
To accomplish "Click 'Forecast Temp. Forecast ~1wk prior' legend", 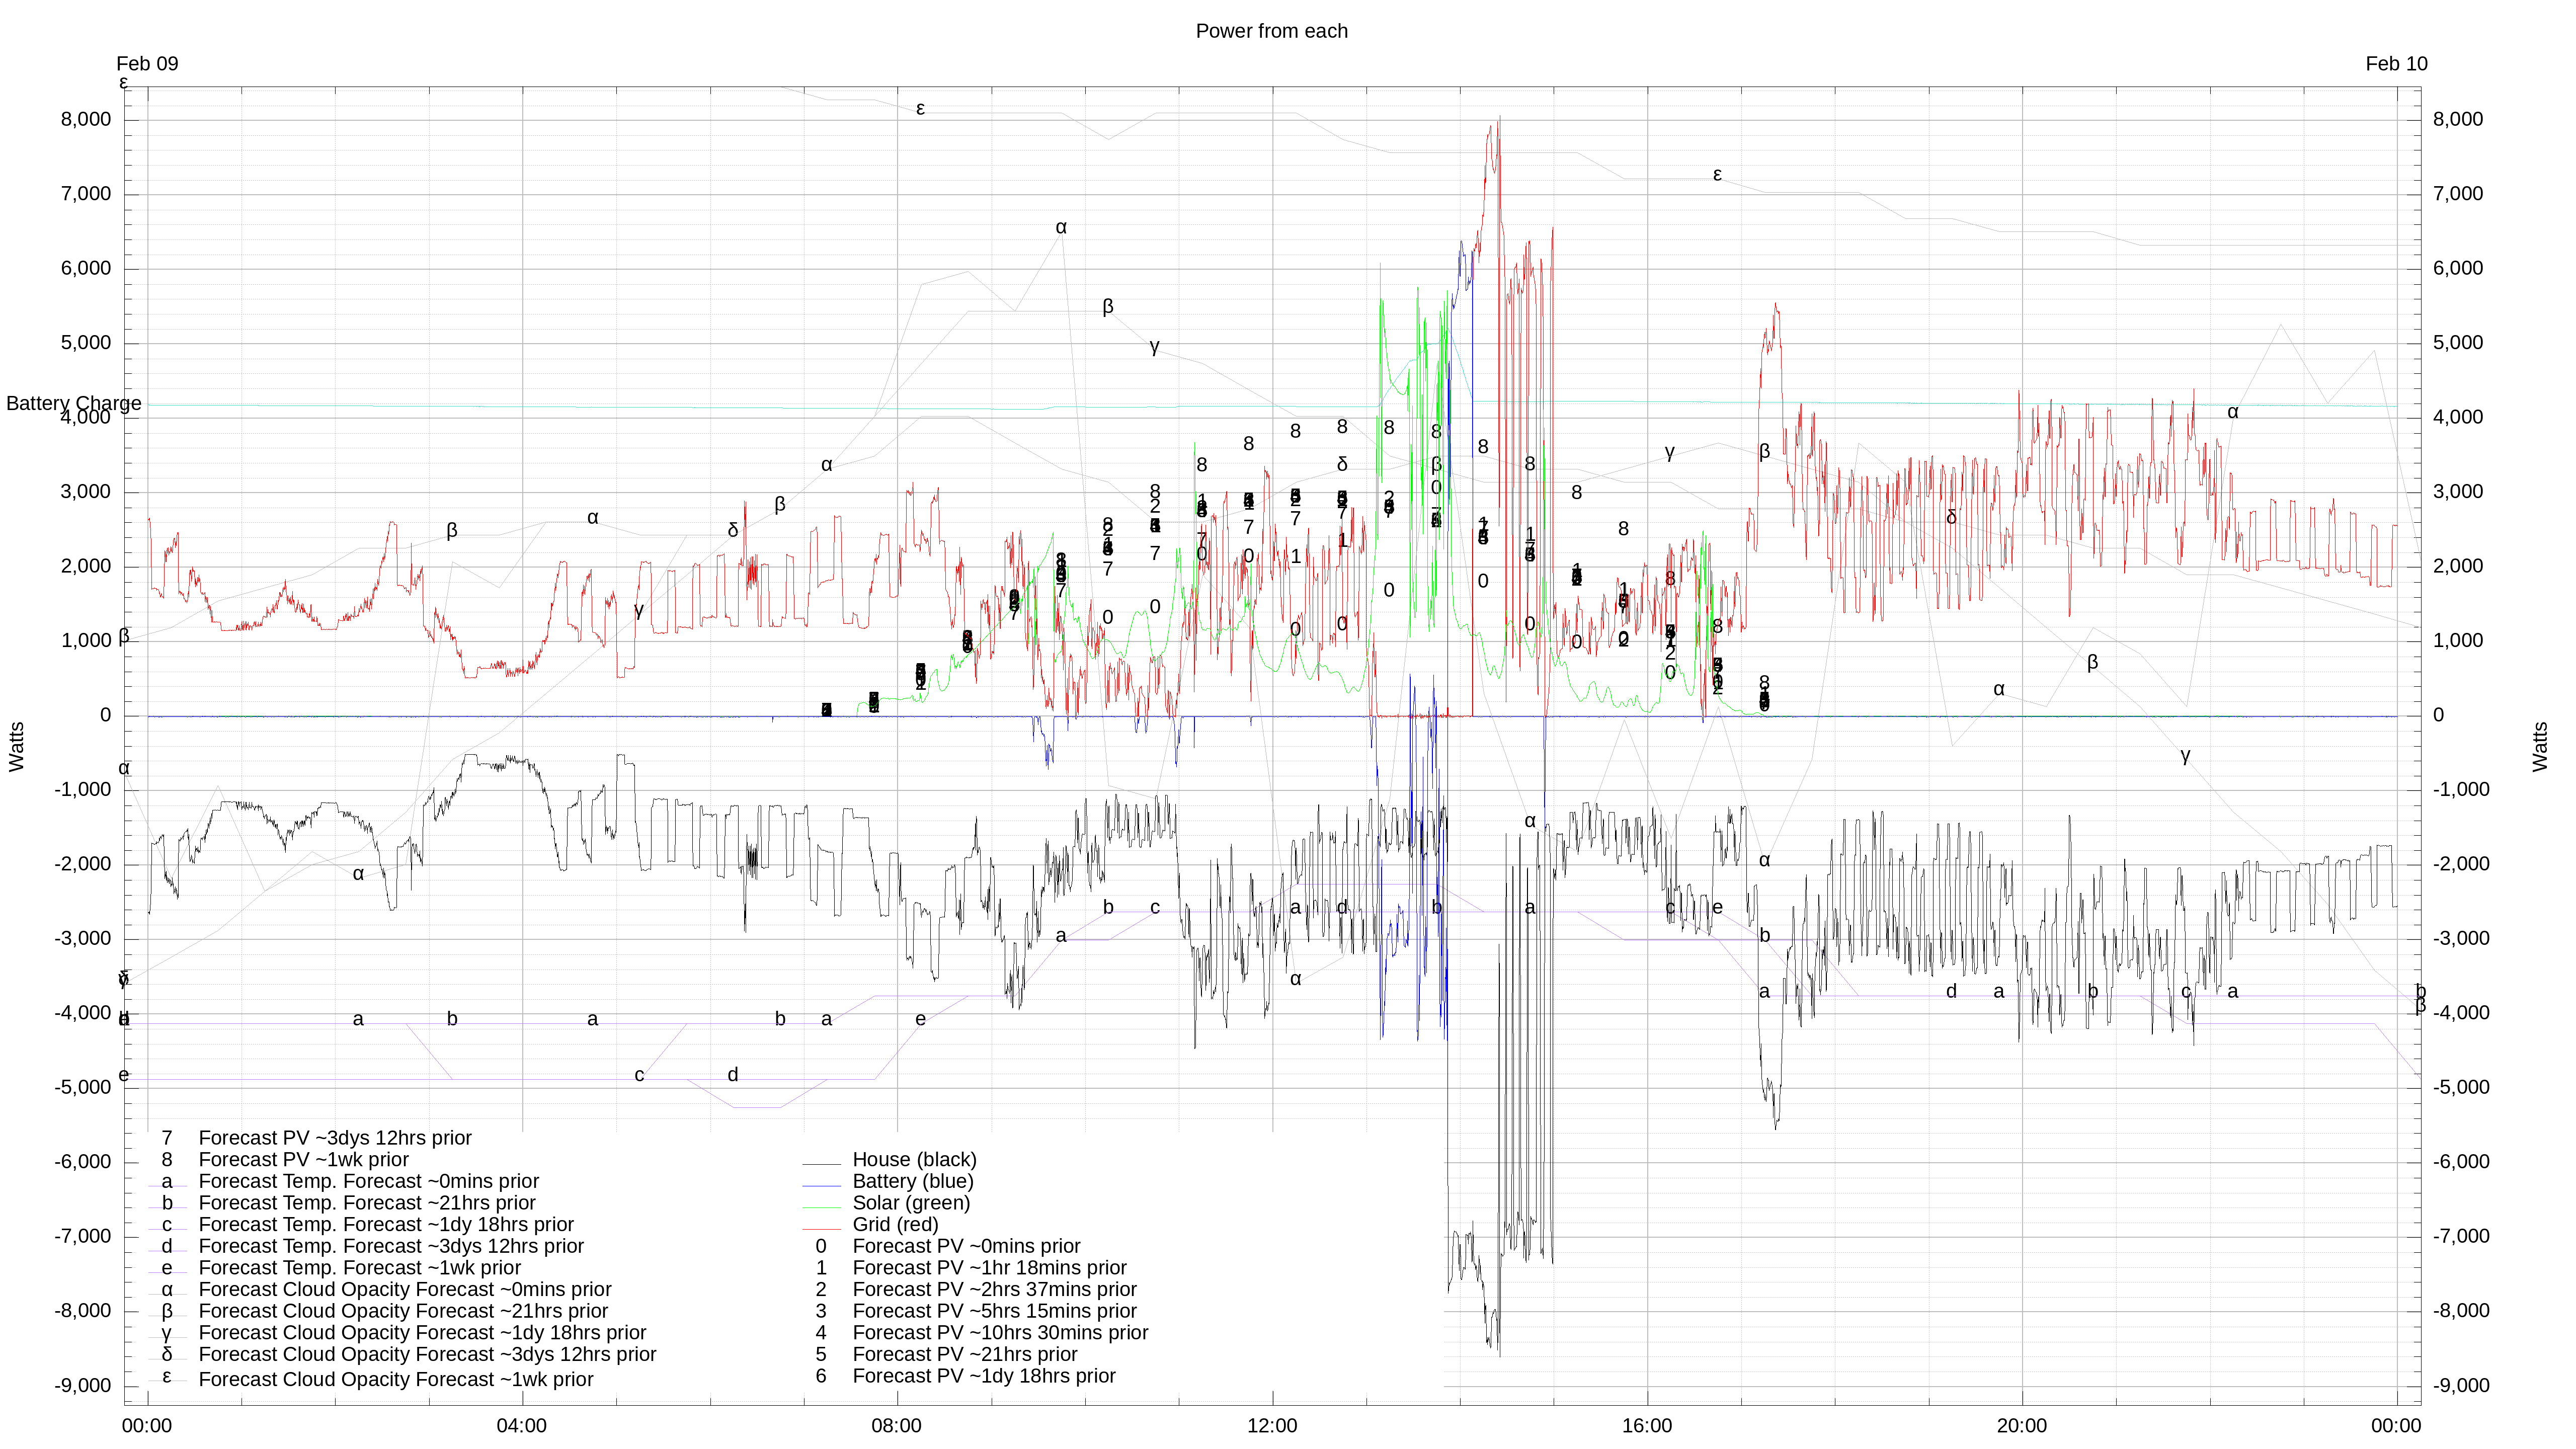I will [x=360, y=1268].
